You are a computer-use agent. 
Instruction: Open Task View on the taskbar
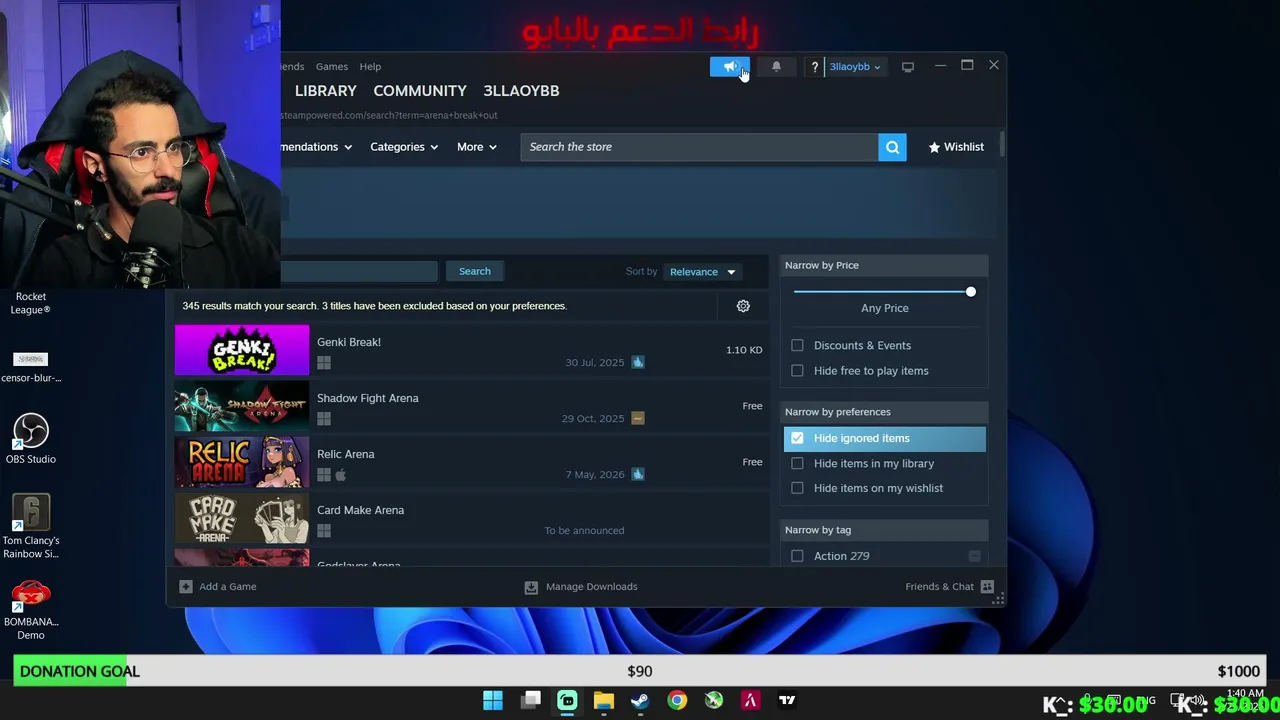click(x=531, y=701)
